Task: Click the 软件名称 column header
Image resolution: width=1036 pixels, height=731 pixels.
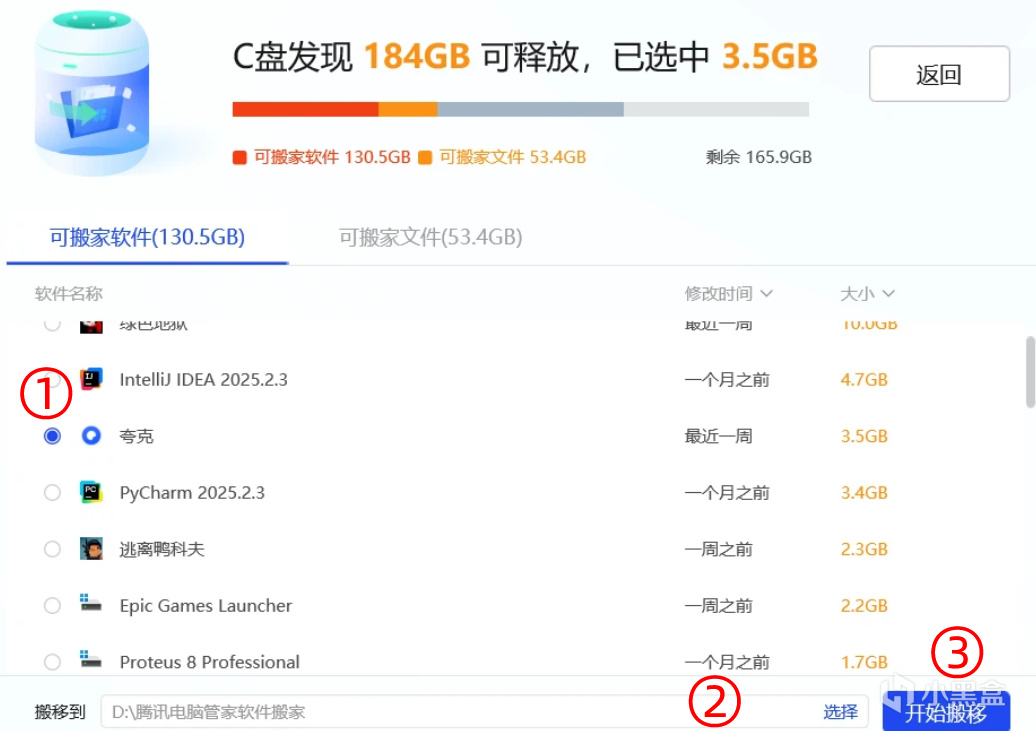Action: [x=69, y=293]
